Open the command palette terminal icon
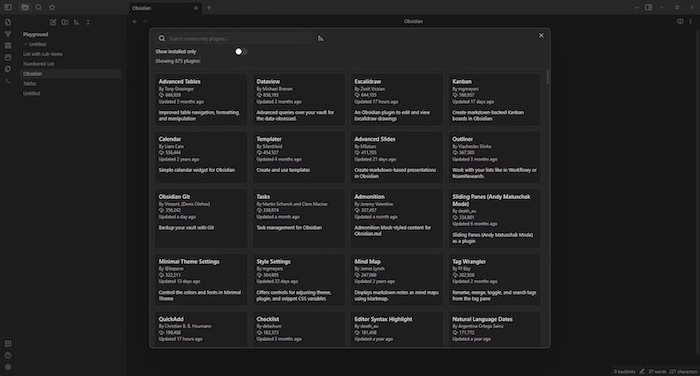 click(8, 81)
